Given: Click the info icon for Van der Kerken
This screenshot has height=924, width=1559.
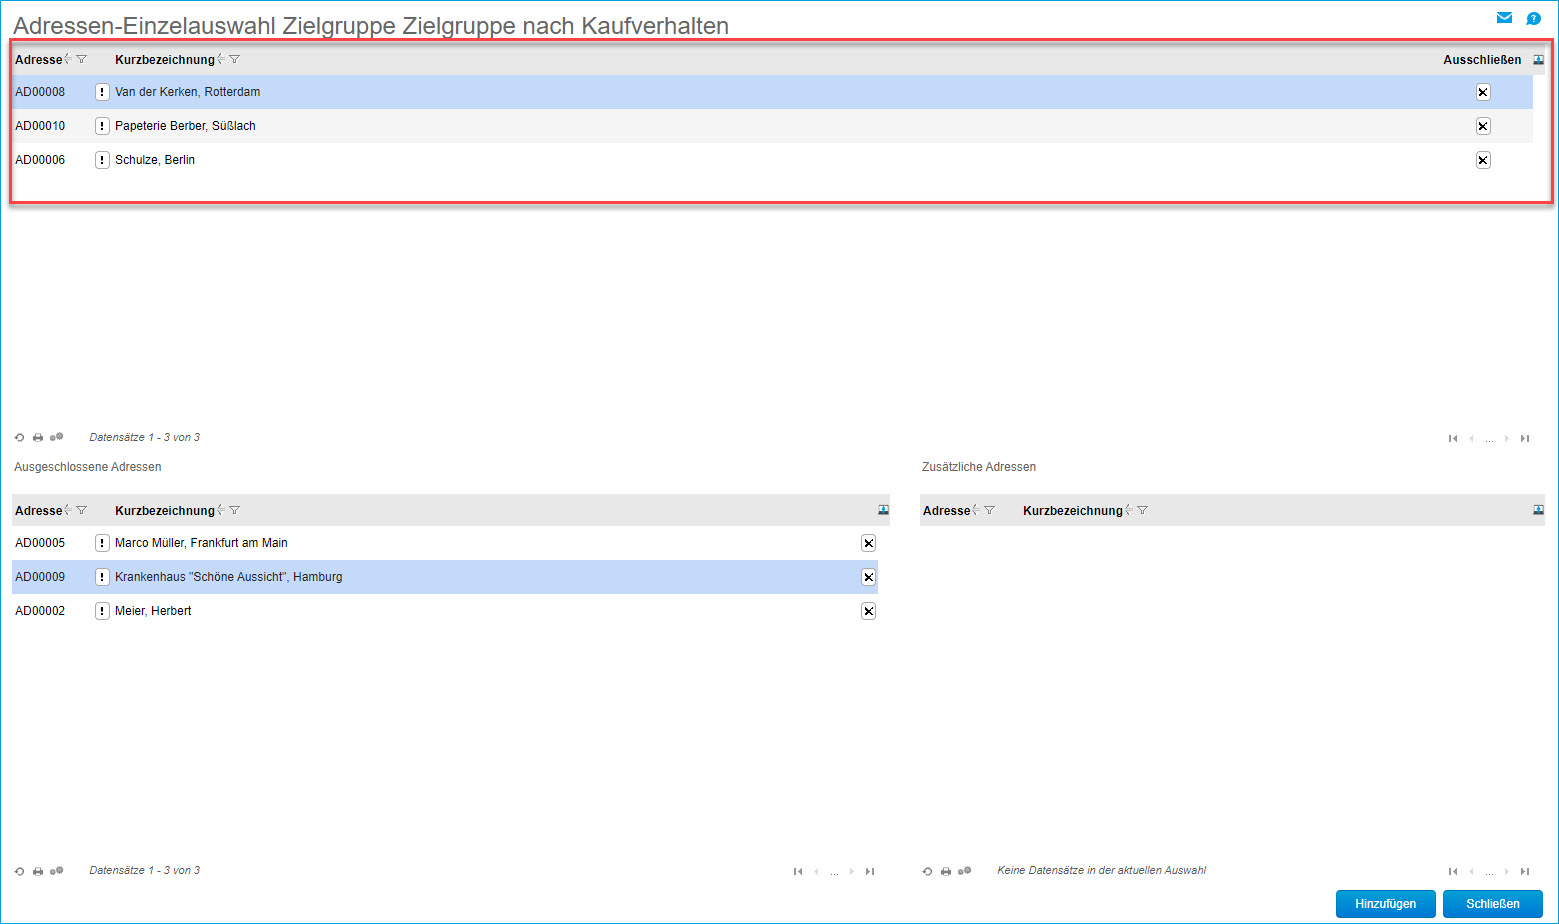Looking at the screenshot, I should coord(102,92).
